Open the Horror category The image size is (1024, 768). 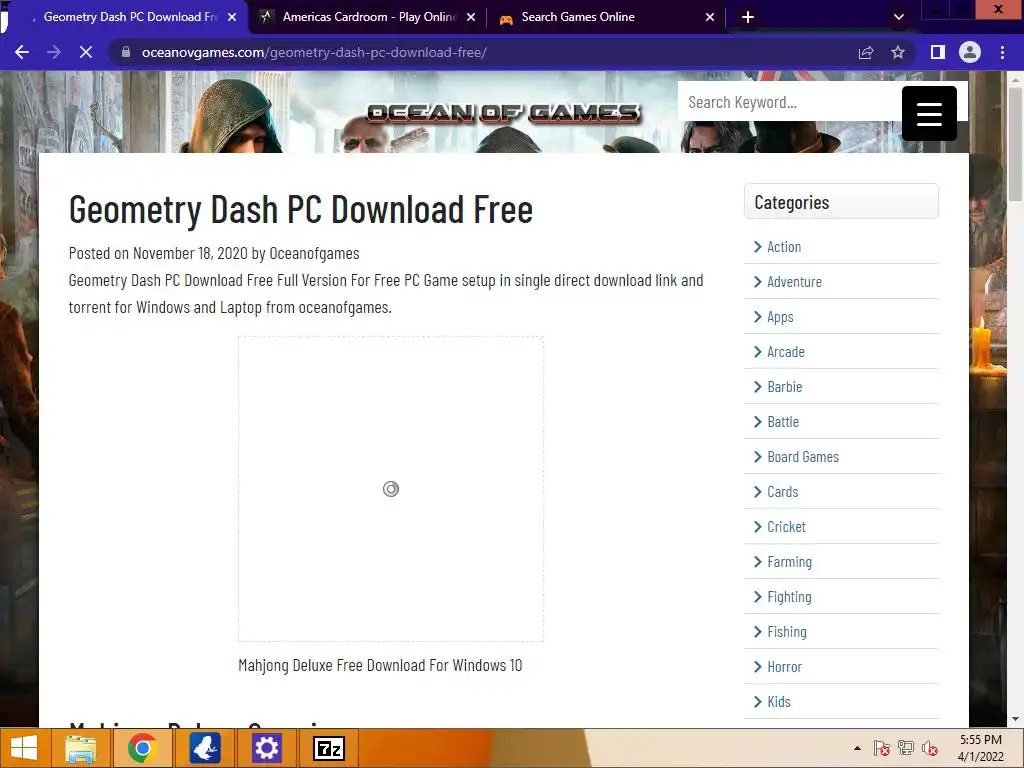[x=784, y=667]
